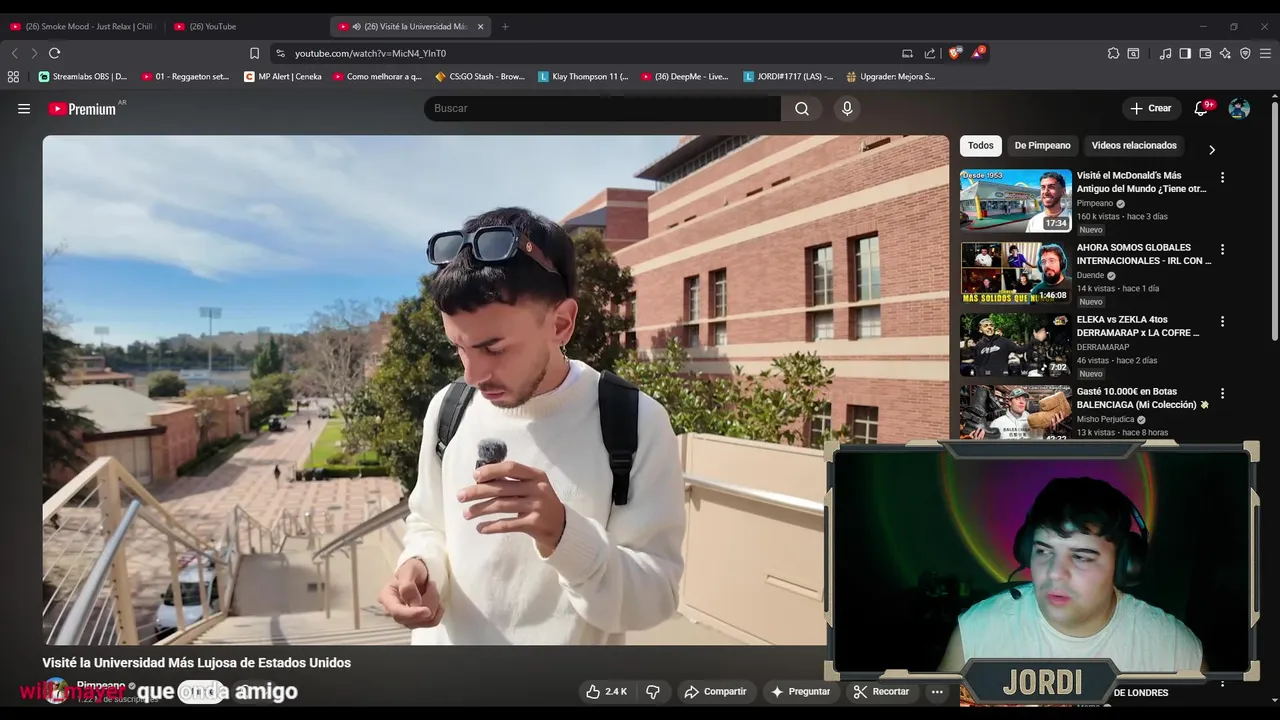Click the search magnifier button

(x=802, y=109)
